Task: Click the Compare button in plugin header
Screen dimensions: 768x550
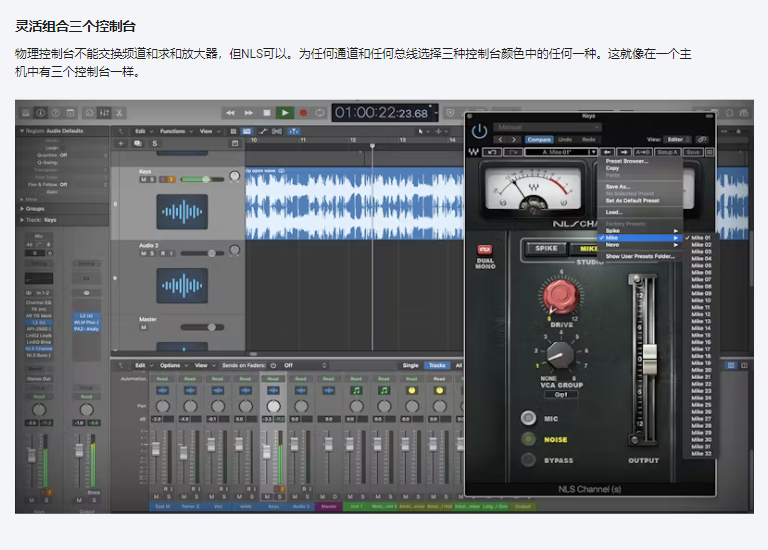Action: (x=539, y=140)
